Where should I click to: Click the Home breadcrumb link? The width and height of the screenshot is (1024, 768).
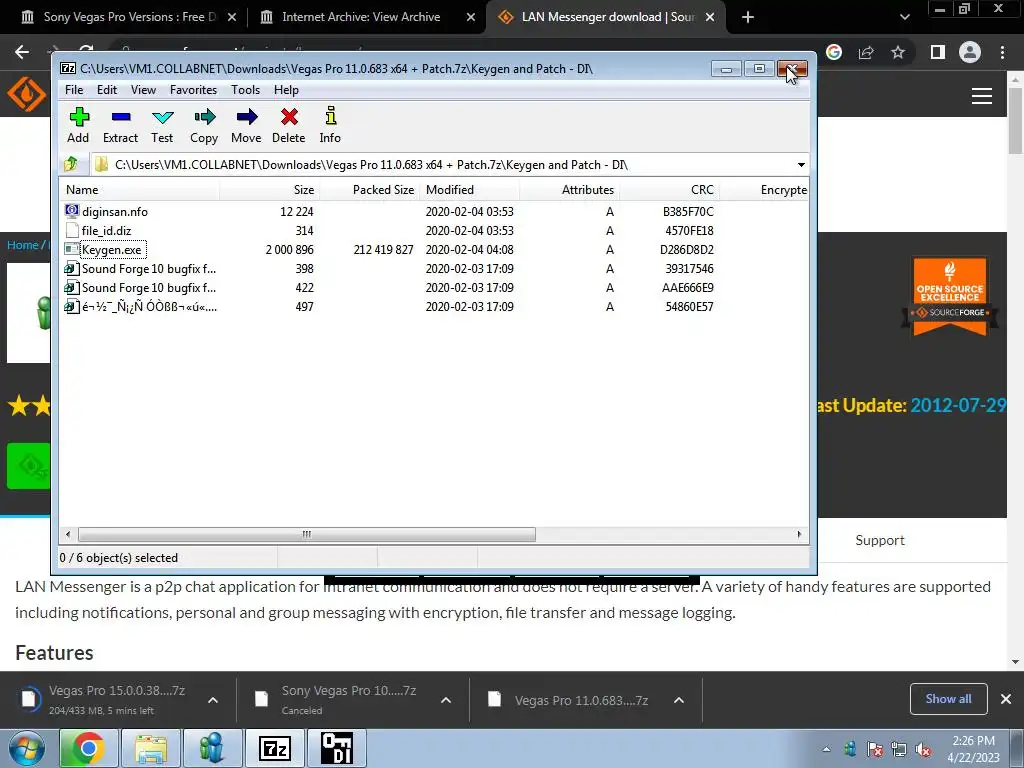[x=23, y=245]
